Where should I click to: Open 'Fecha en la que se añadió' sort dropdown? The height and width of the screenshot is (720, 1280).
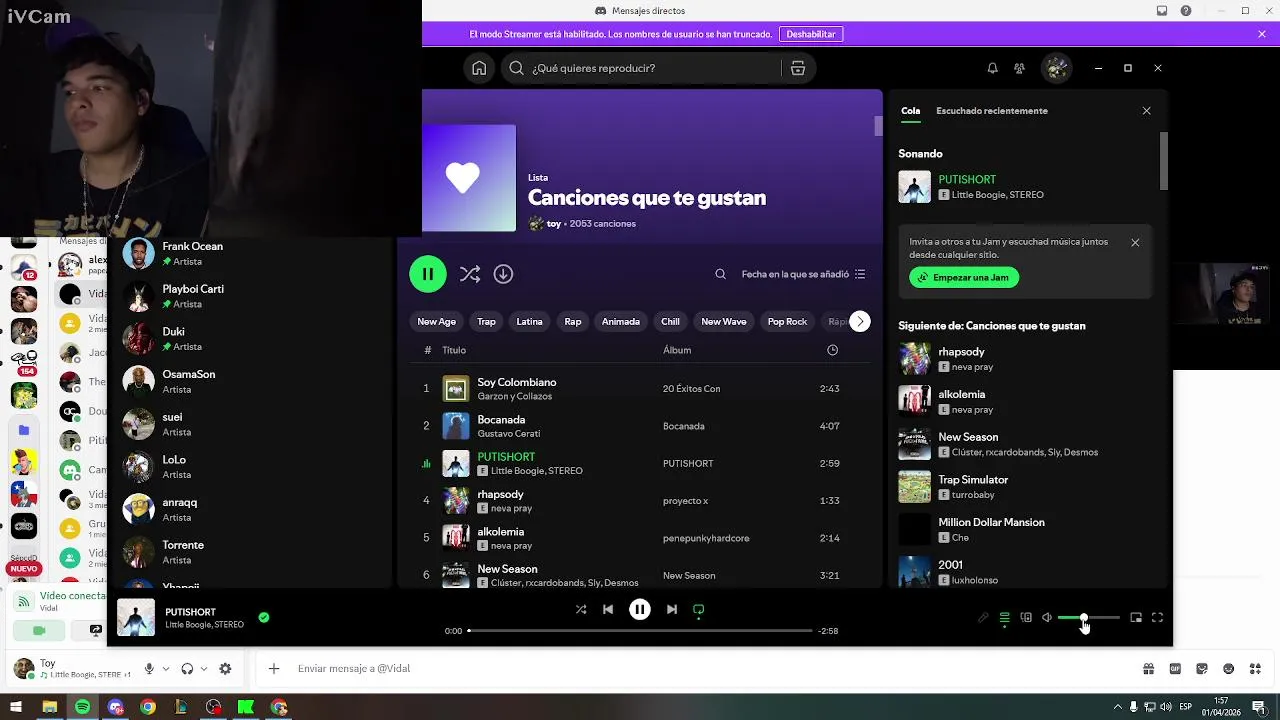pos(803,274)
